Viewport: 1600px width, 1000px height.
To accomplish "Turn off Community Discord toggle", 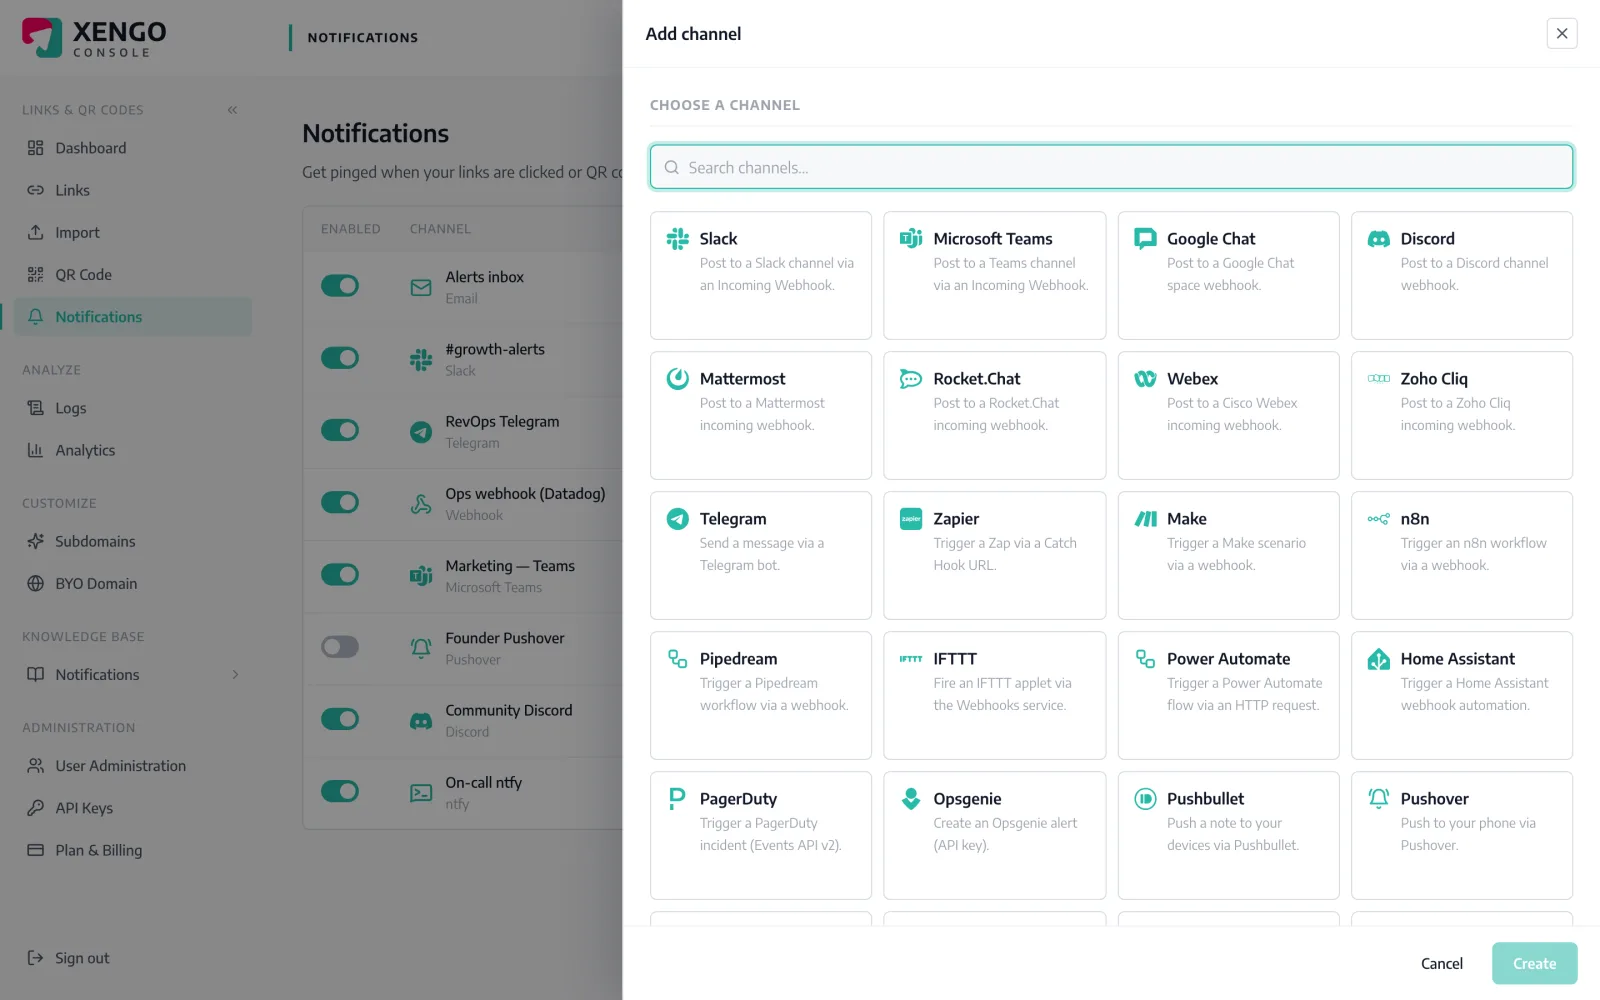I will tap(340, 719).
